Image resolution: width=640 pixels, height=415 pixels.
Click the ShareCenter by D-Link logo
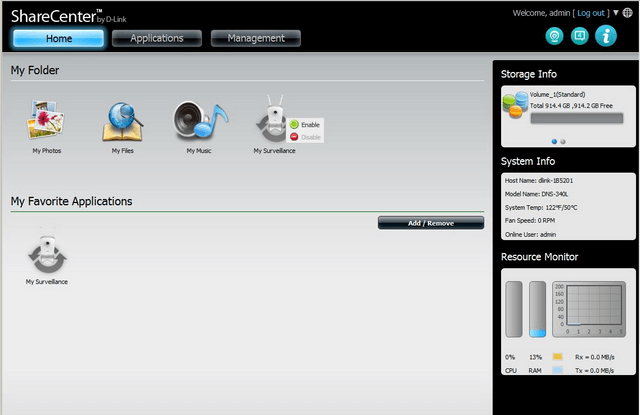pos(69,16)
